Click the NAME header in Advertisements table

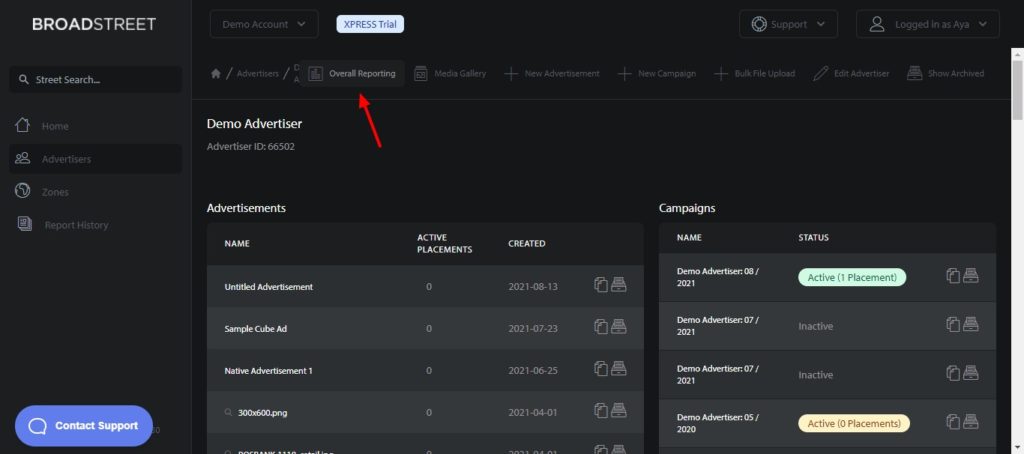pyautogui.click(x=237, y=244)
